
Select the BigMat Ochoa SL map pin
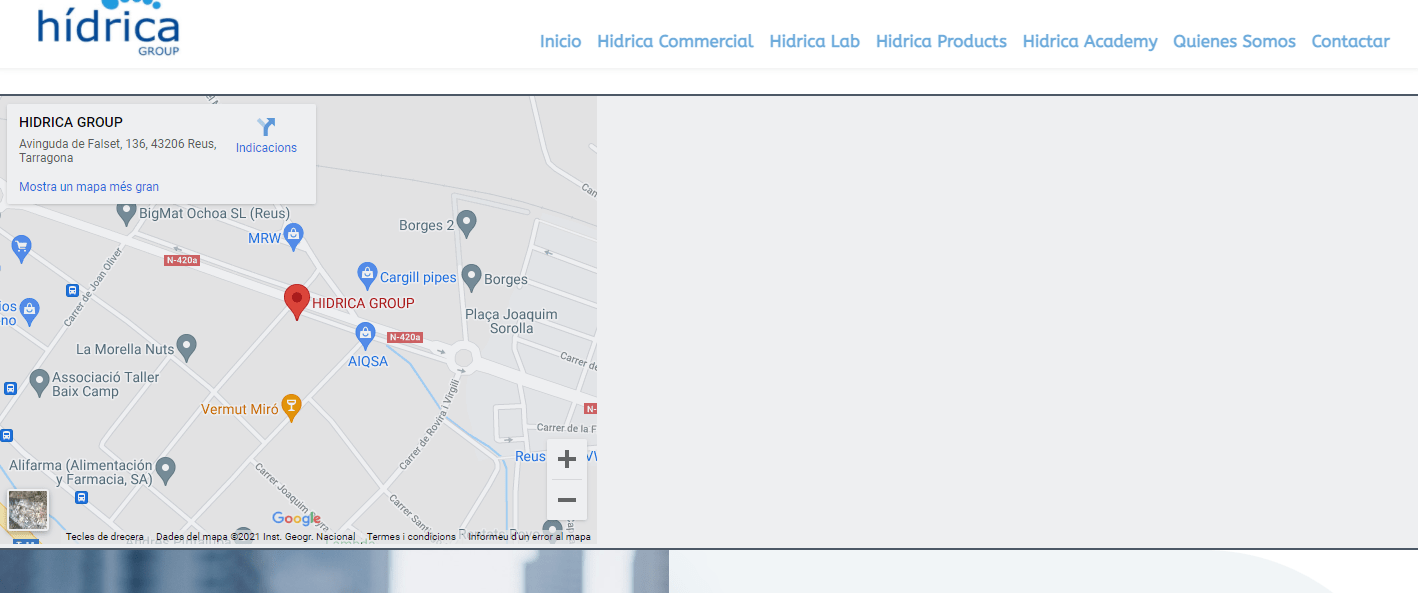126,213
